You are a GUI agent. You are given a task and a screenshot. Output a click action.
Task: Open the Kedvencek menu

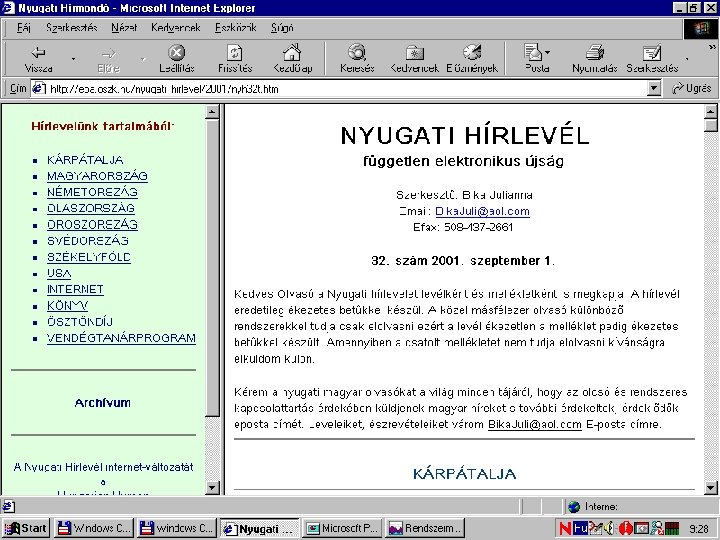point(176,28)
